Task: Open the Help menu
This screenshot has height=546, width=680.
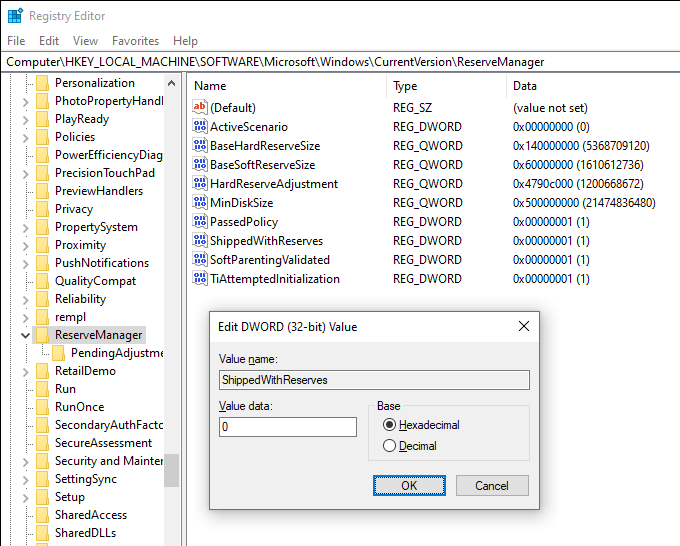Action: [185, 41]
